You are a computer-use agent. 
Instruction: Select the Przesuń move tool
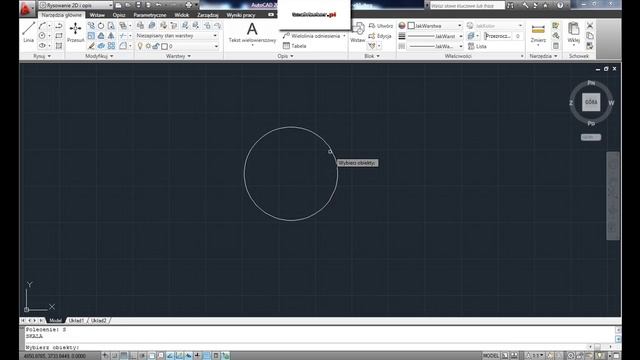[x=76, y=32]
